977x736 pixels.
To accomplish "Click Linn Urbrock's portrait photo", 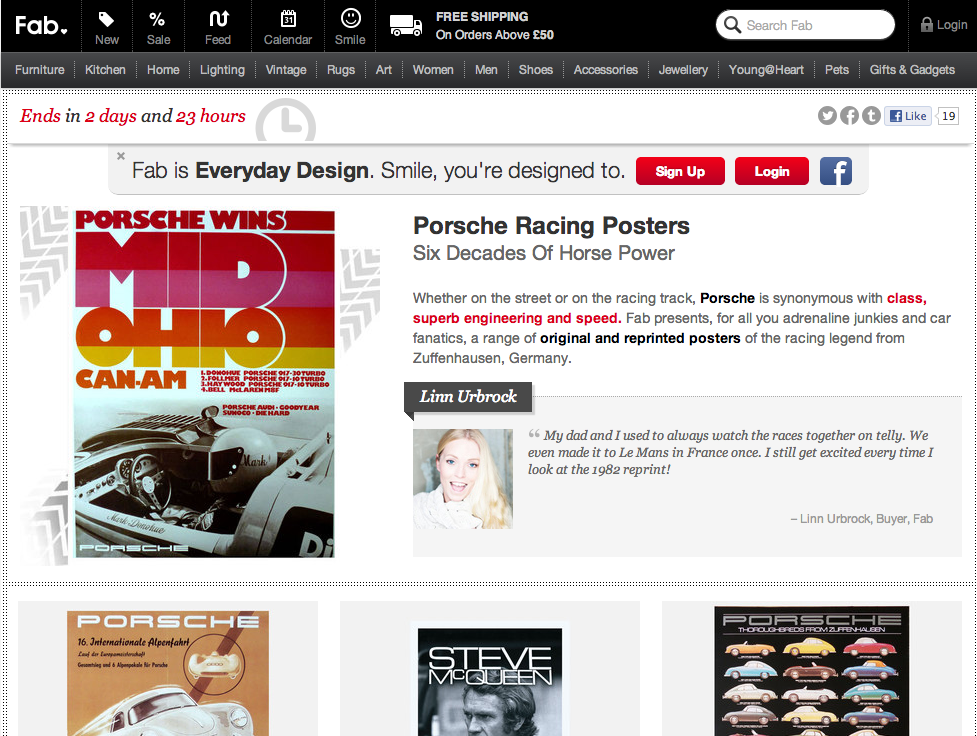I will (x=463, y=479).
